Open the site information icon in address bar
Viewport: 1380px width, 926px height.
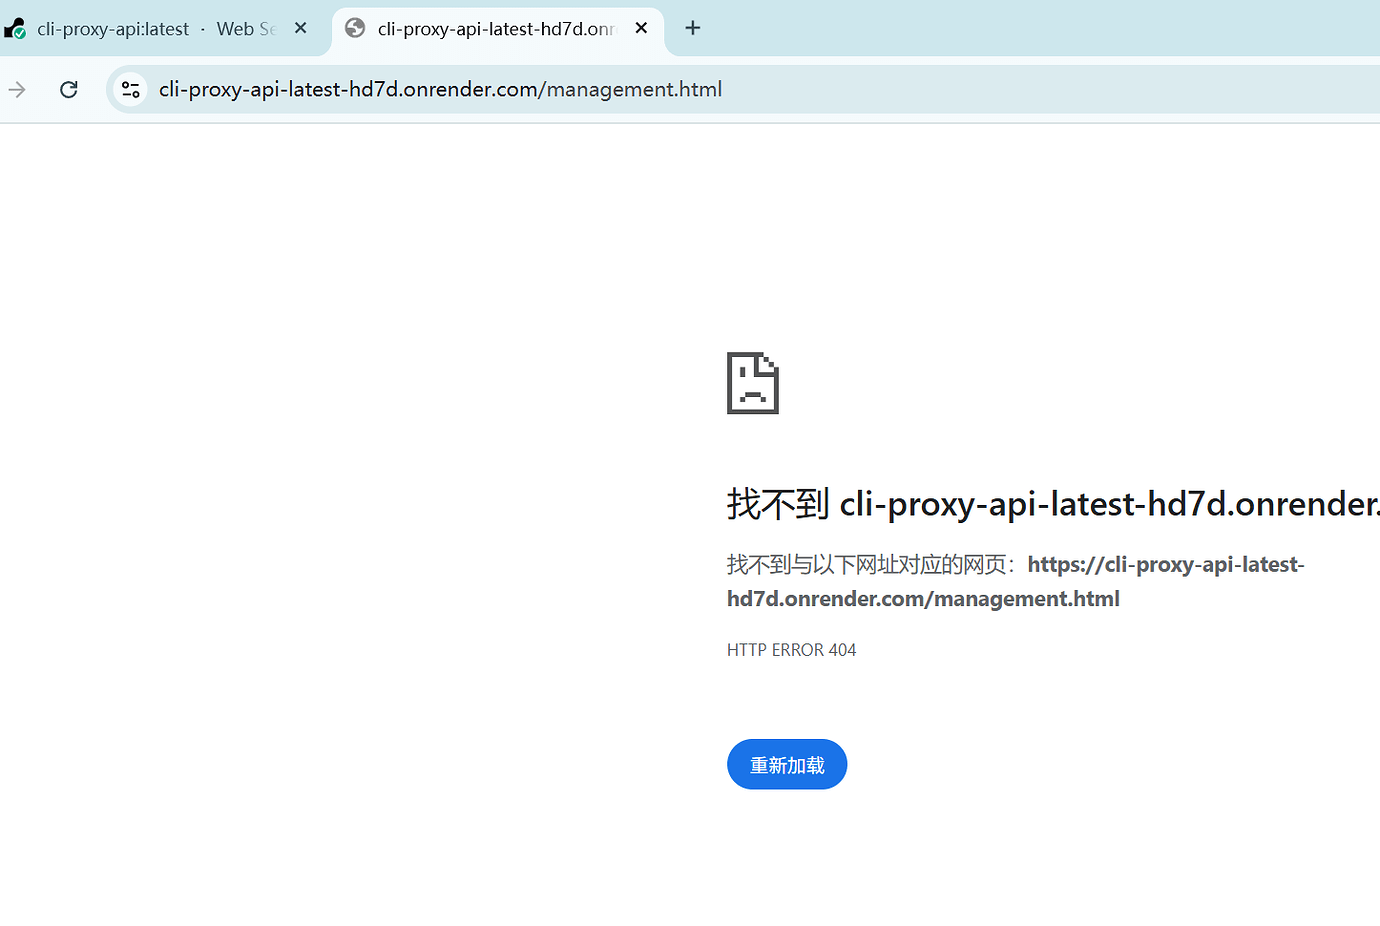(130, 90)
